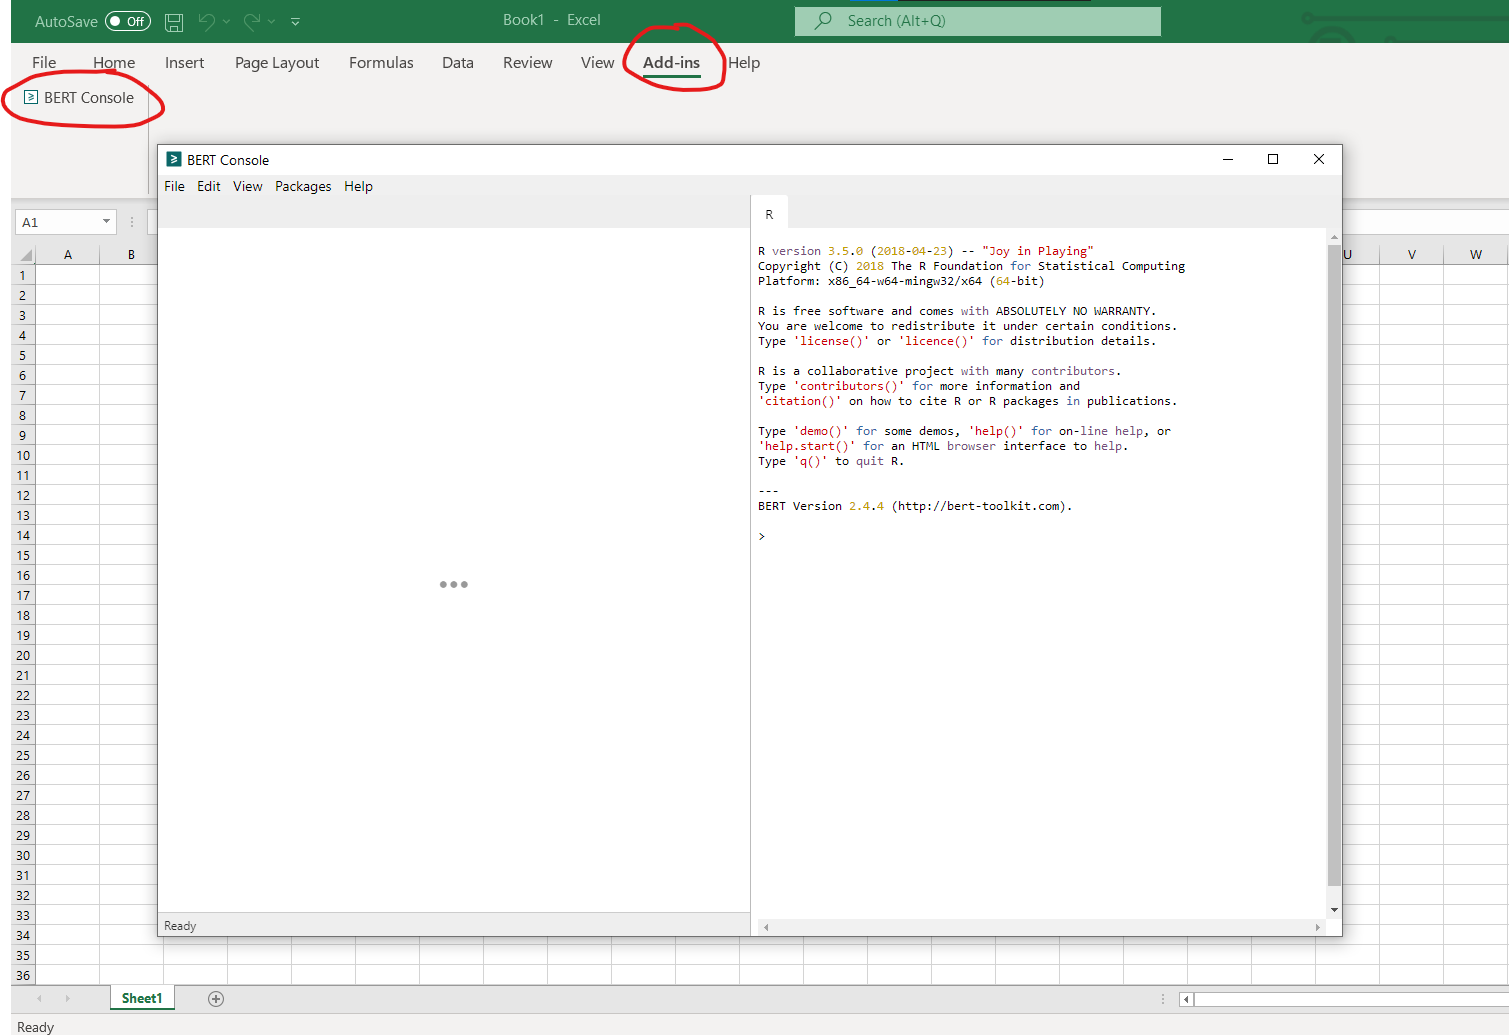The width and height of the screenshot is (1509, 1035).
Task: Click the Search box in Excel title bar
Action: (x=978, y=21)
